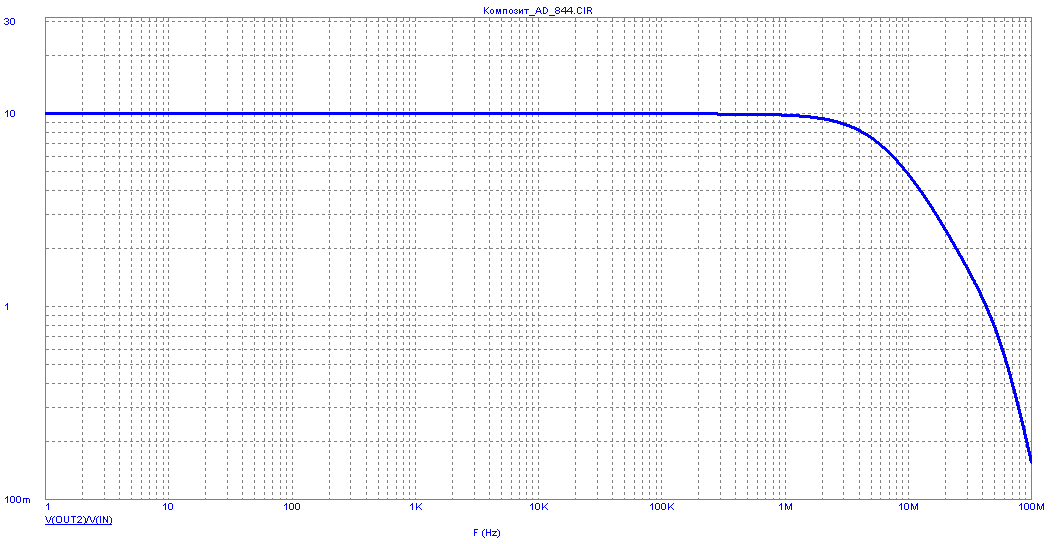Click the 100 frequency axis label
The height and width of the screenshot is (544, 1058).
[291, 507]
